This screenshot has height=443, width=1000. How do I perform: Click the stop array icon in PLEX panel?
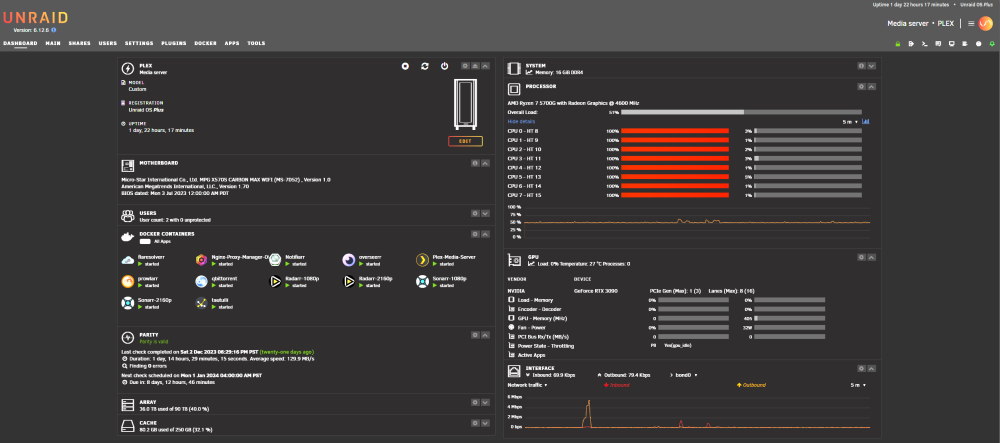405,66
